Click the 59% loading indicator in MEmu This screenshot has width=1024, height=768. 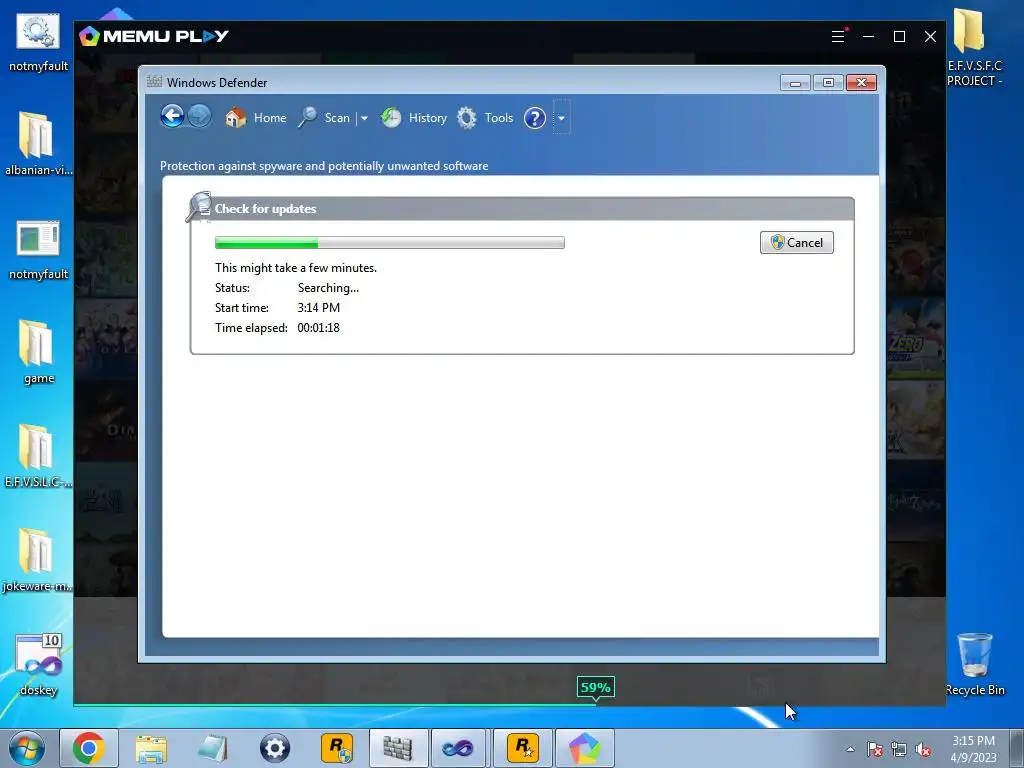pos(596,688)
